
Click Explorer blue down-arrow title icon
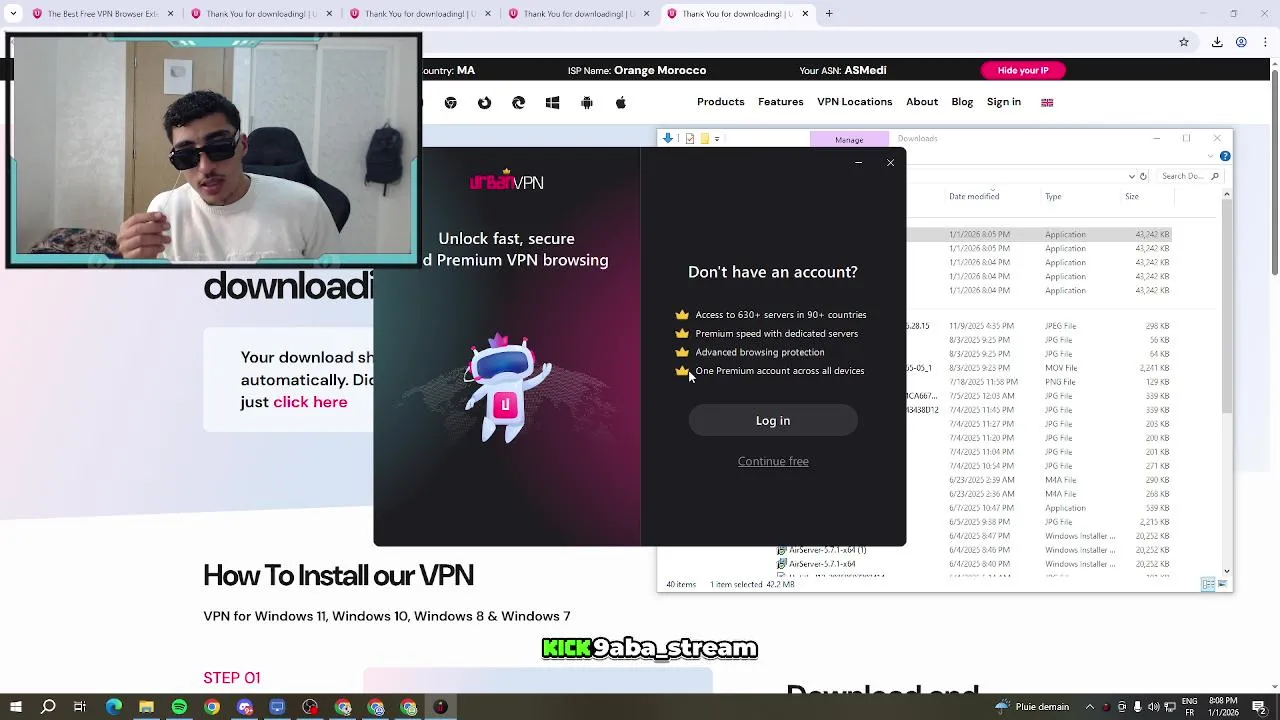pos(668,139)
